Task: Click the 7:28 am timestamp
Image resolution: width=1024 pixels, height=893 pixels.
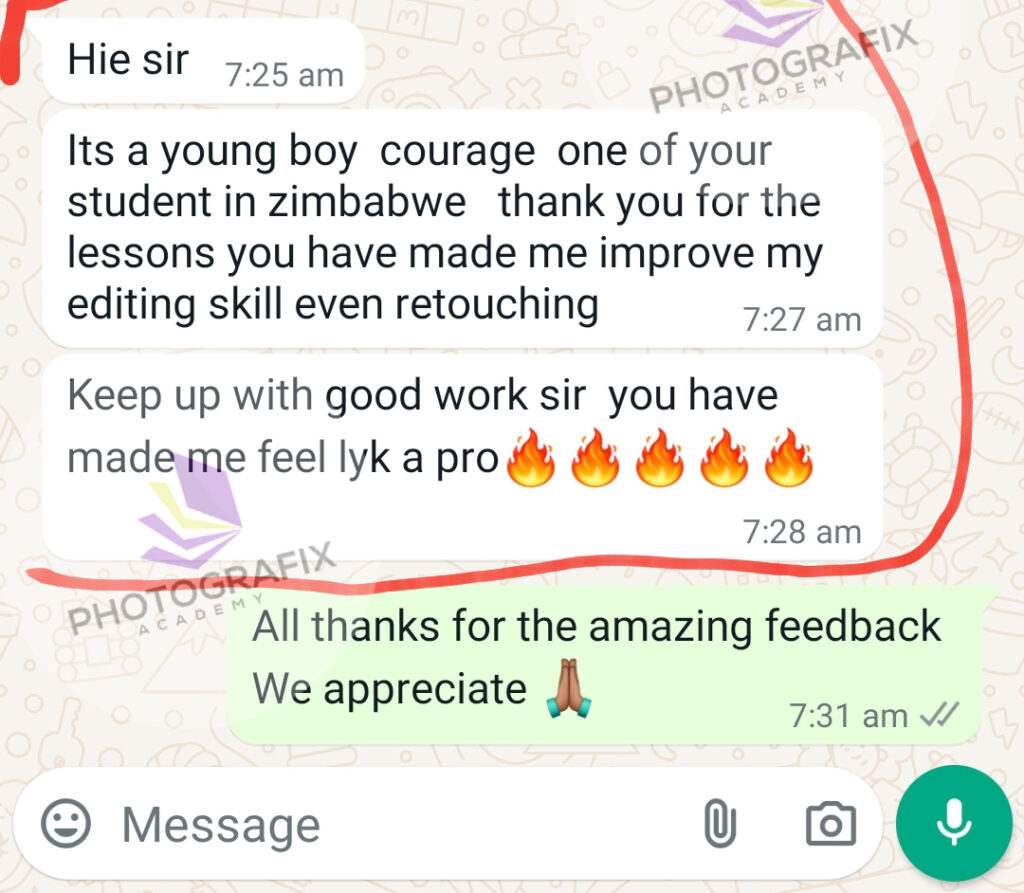Action: pos(802,532)
